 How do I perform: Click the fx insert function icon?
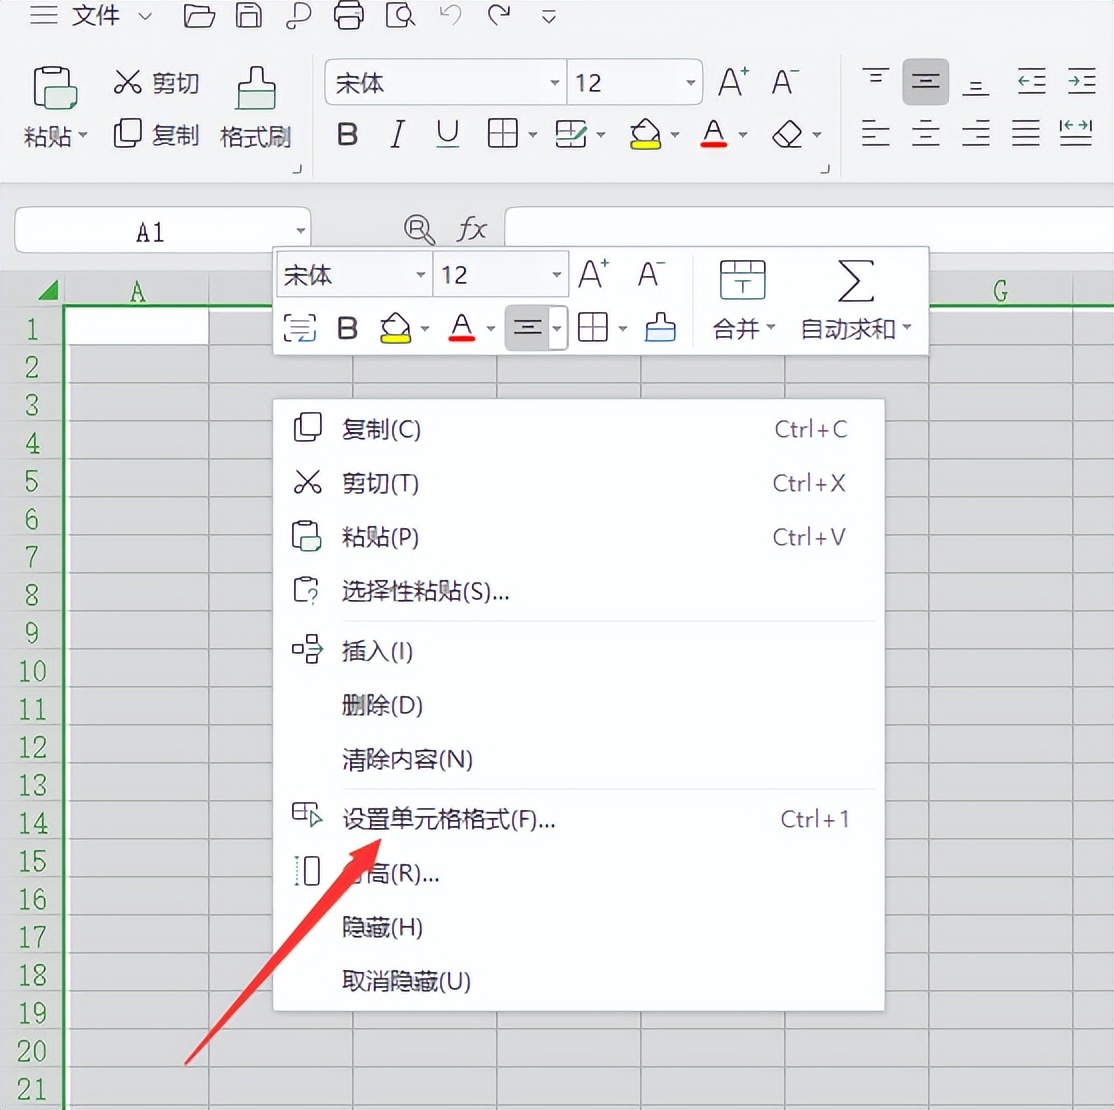[x=472, y=229]
